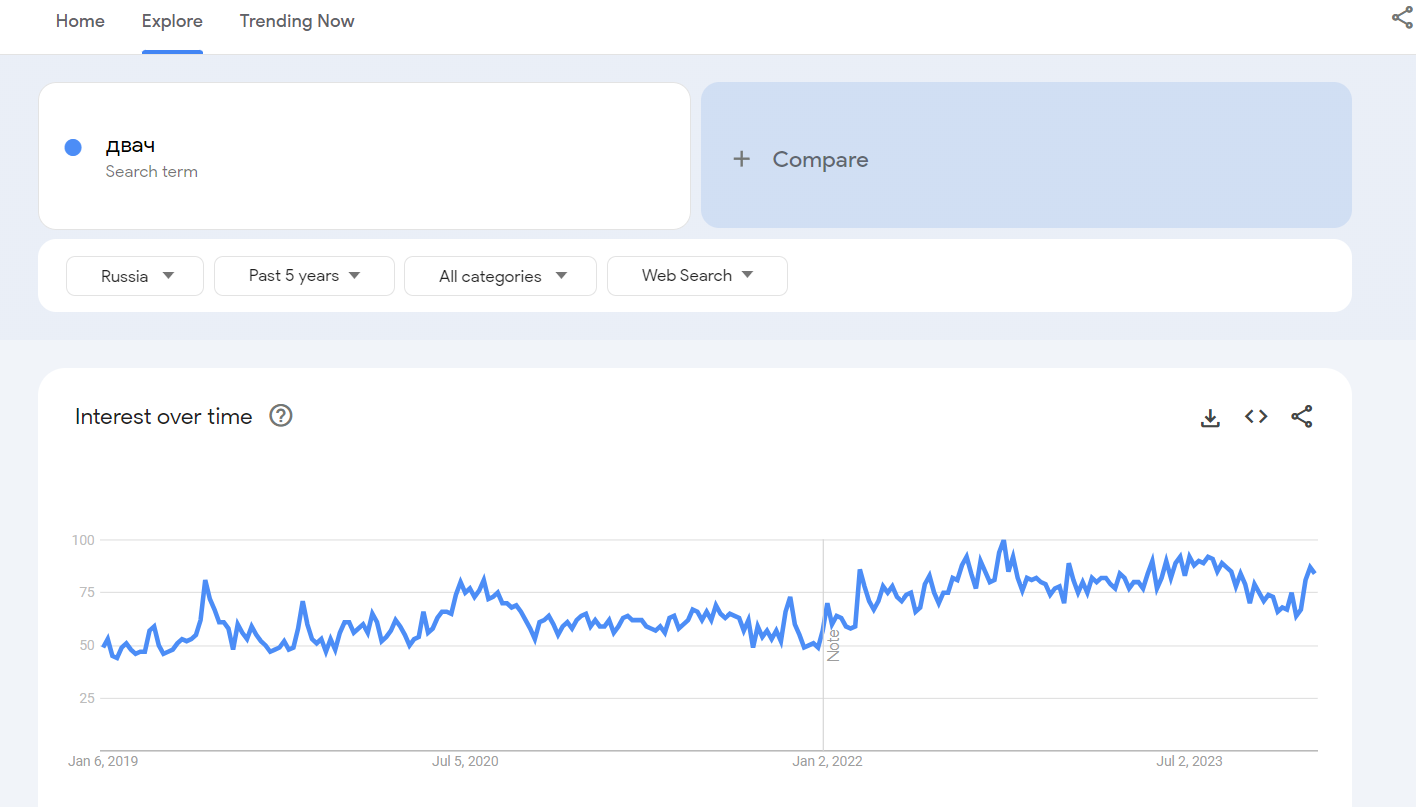Click the Jul 5, 2020 axis label

[x=465, y=761]
